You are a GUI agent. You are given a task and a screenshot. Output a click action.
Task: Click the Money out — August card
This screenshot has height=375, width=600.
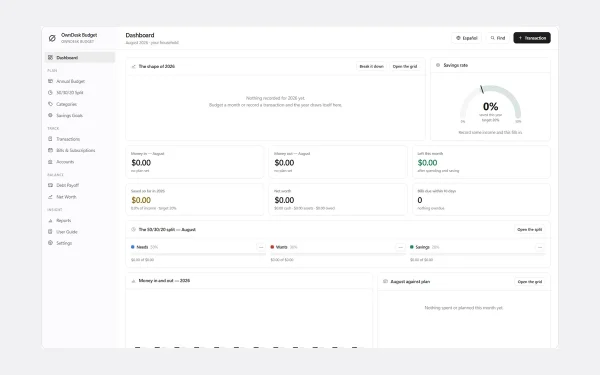coord(338,162)
